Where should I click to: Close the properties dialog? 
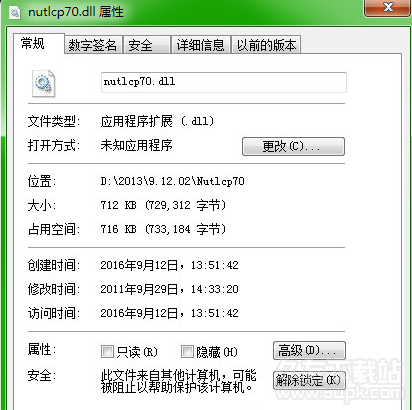tap(388, 7)
